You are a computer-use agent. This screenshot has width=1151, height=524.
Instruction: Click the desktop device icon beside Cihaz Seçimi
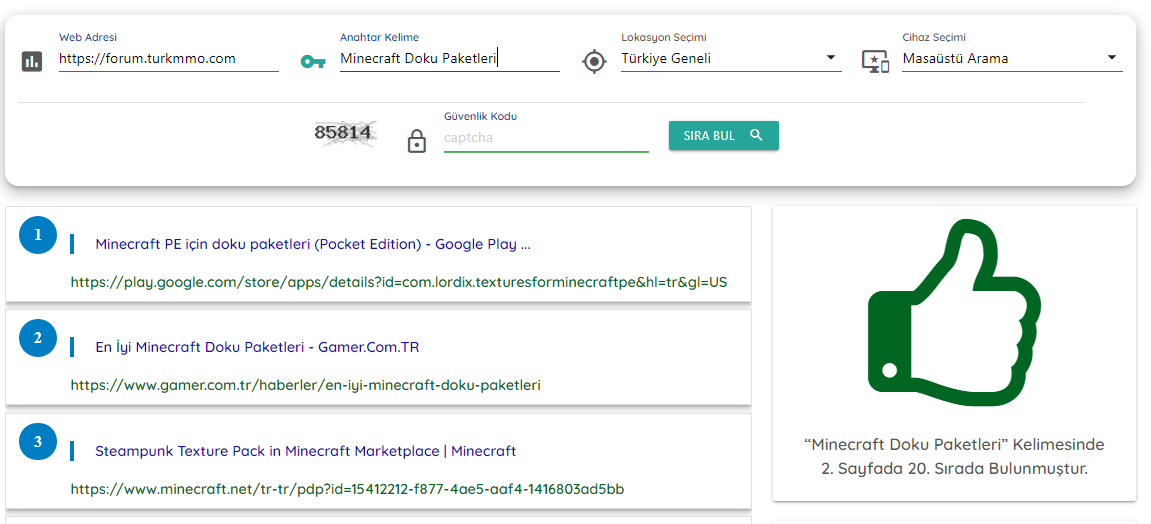[x=875, y=61]
